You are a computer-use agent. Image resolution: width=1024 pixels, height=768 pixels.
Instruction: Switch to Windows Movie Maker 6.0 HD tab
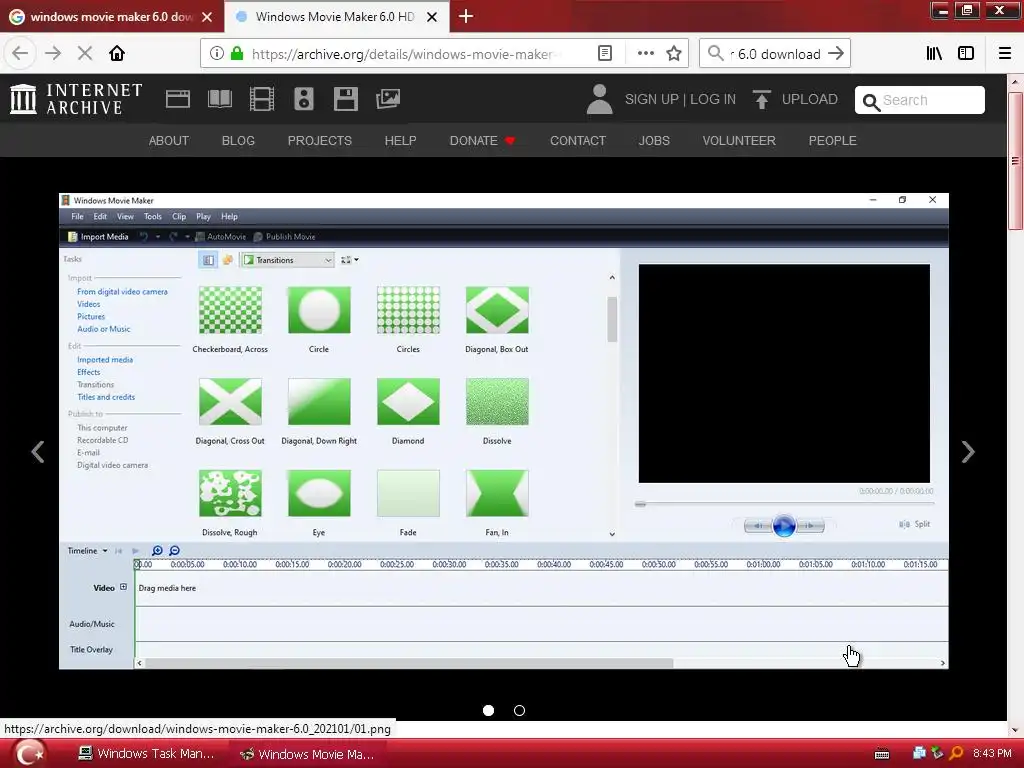coord(334,17)
